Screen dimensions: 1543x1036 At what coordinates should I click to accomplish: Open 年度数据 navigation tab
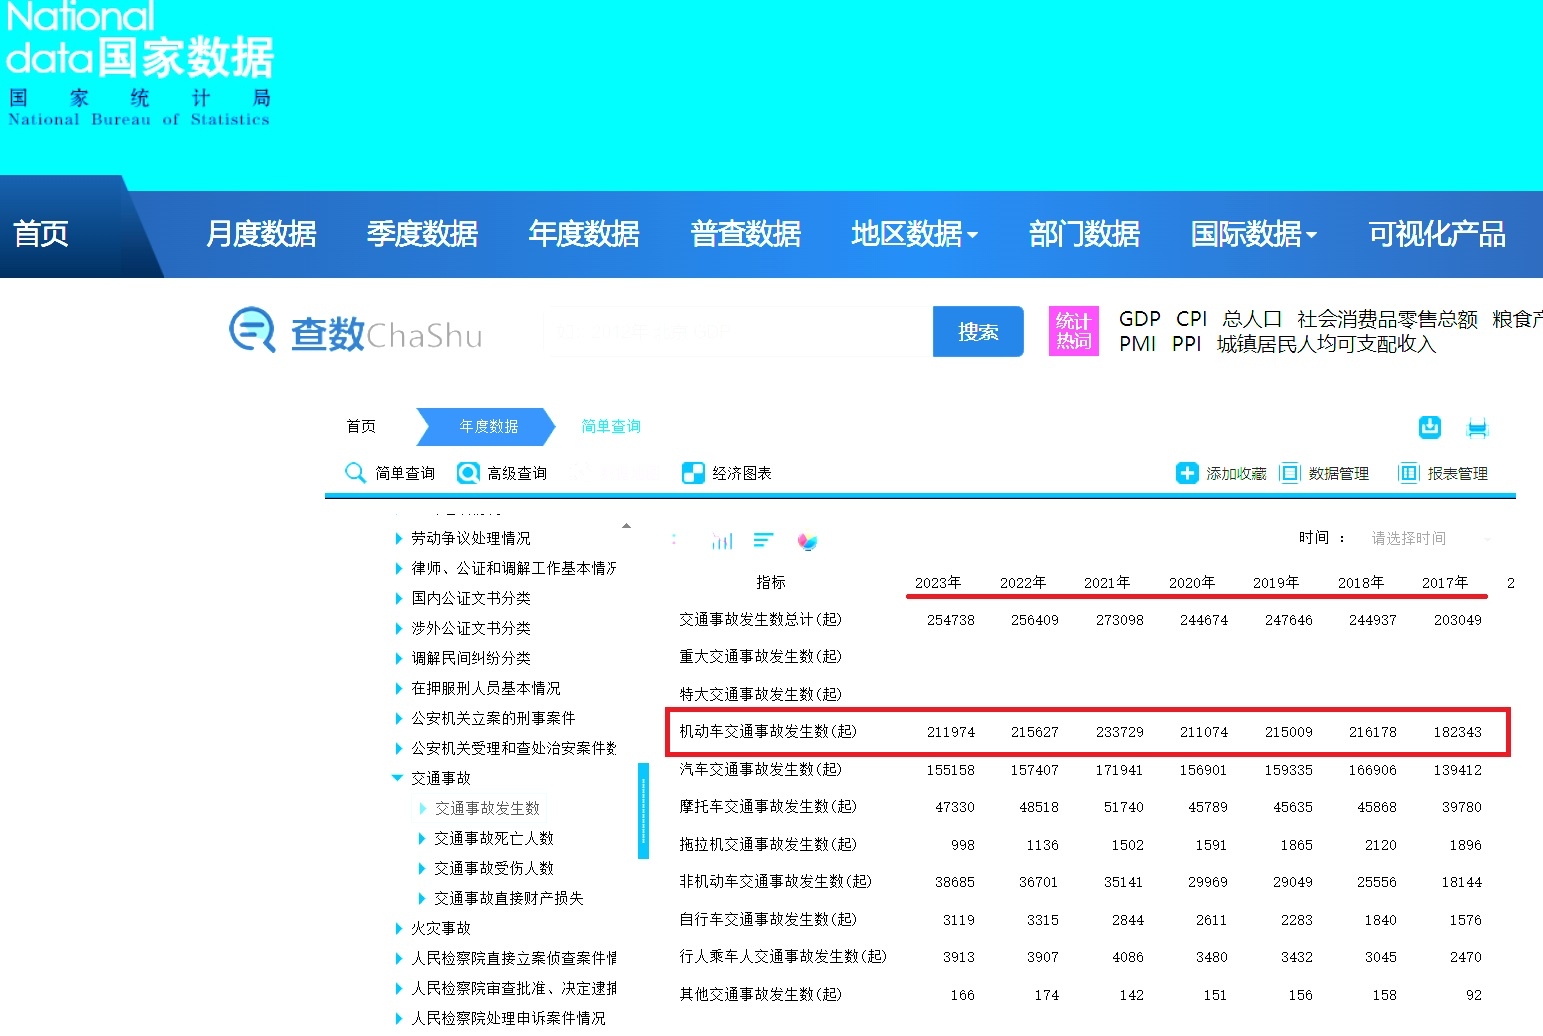point(584,234)
